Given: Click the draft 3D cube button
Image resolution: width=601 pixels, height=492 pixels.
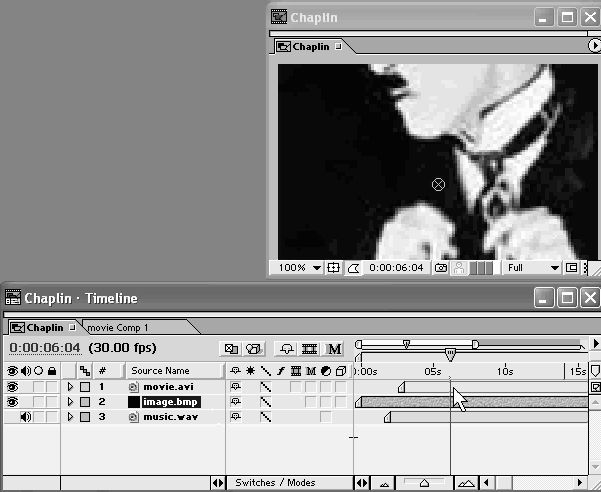Looking at the screenshot, I should (254, 349).
